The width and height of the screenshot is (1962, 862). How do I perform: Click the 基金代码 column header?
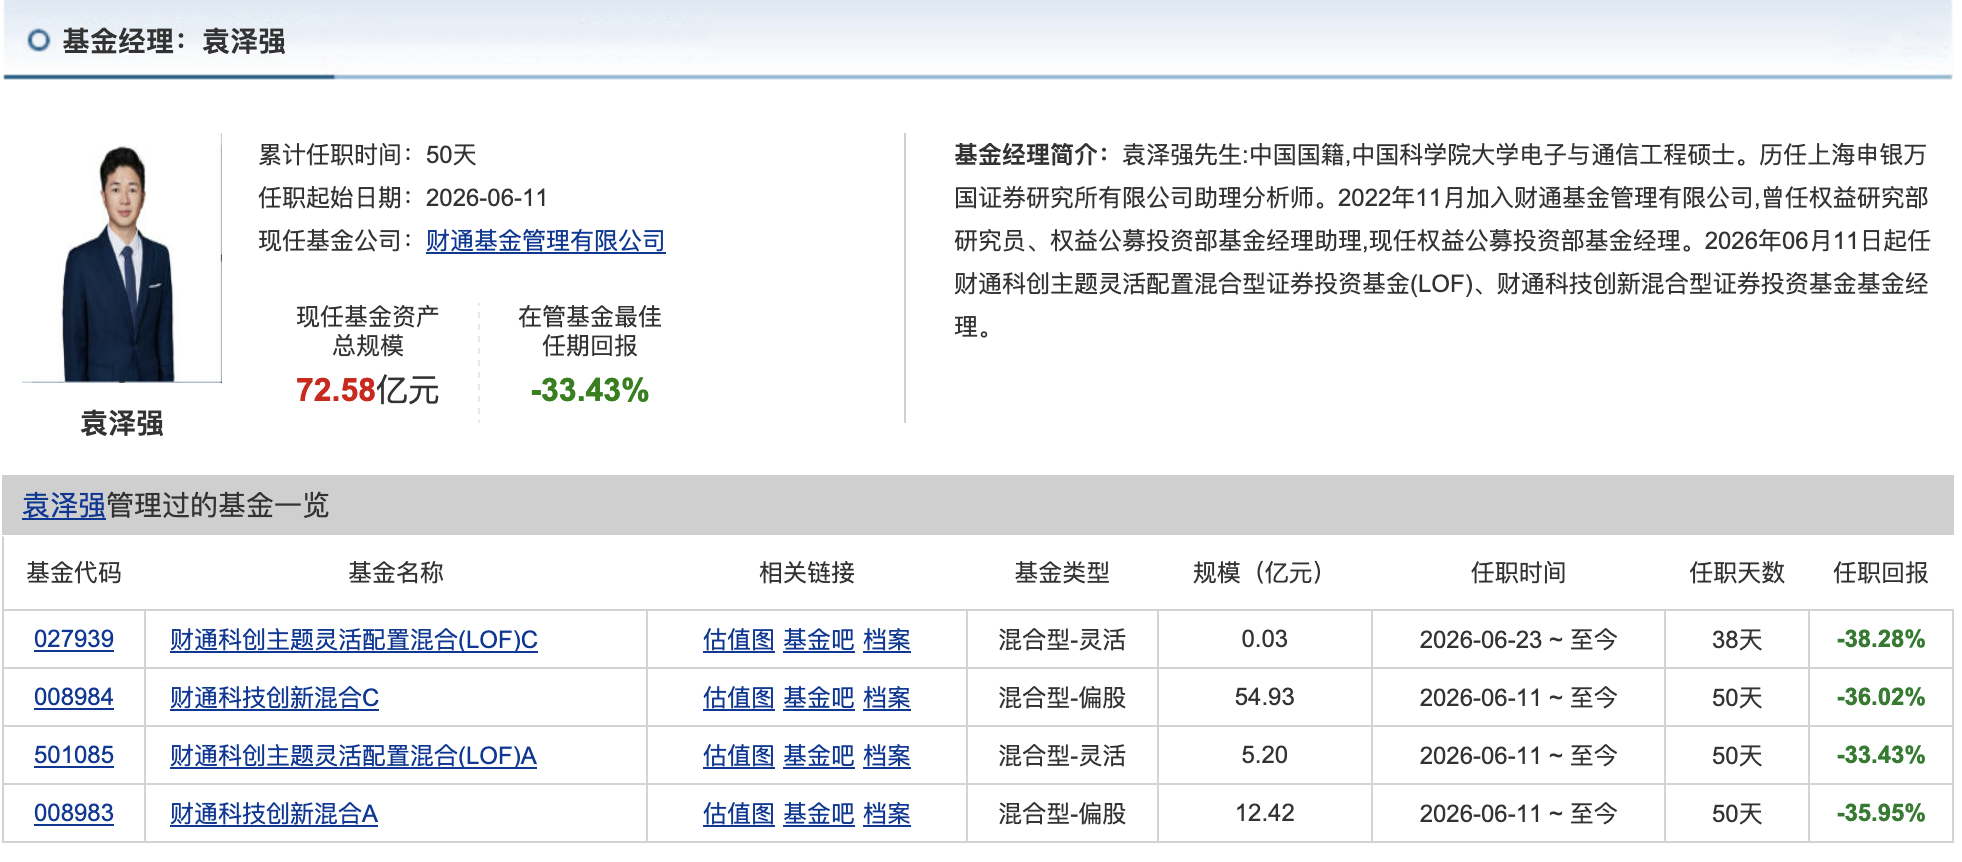point(74,573)
